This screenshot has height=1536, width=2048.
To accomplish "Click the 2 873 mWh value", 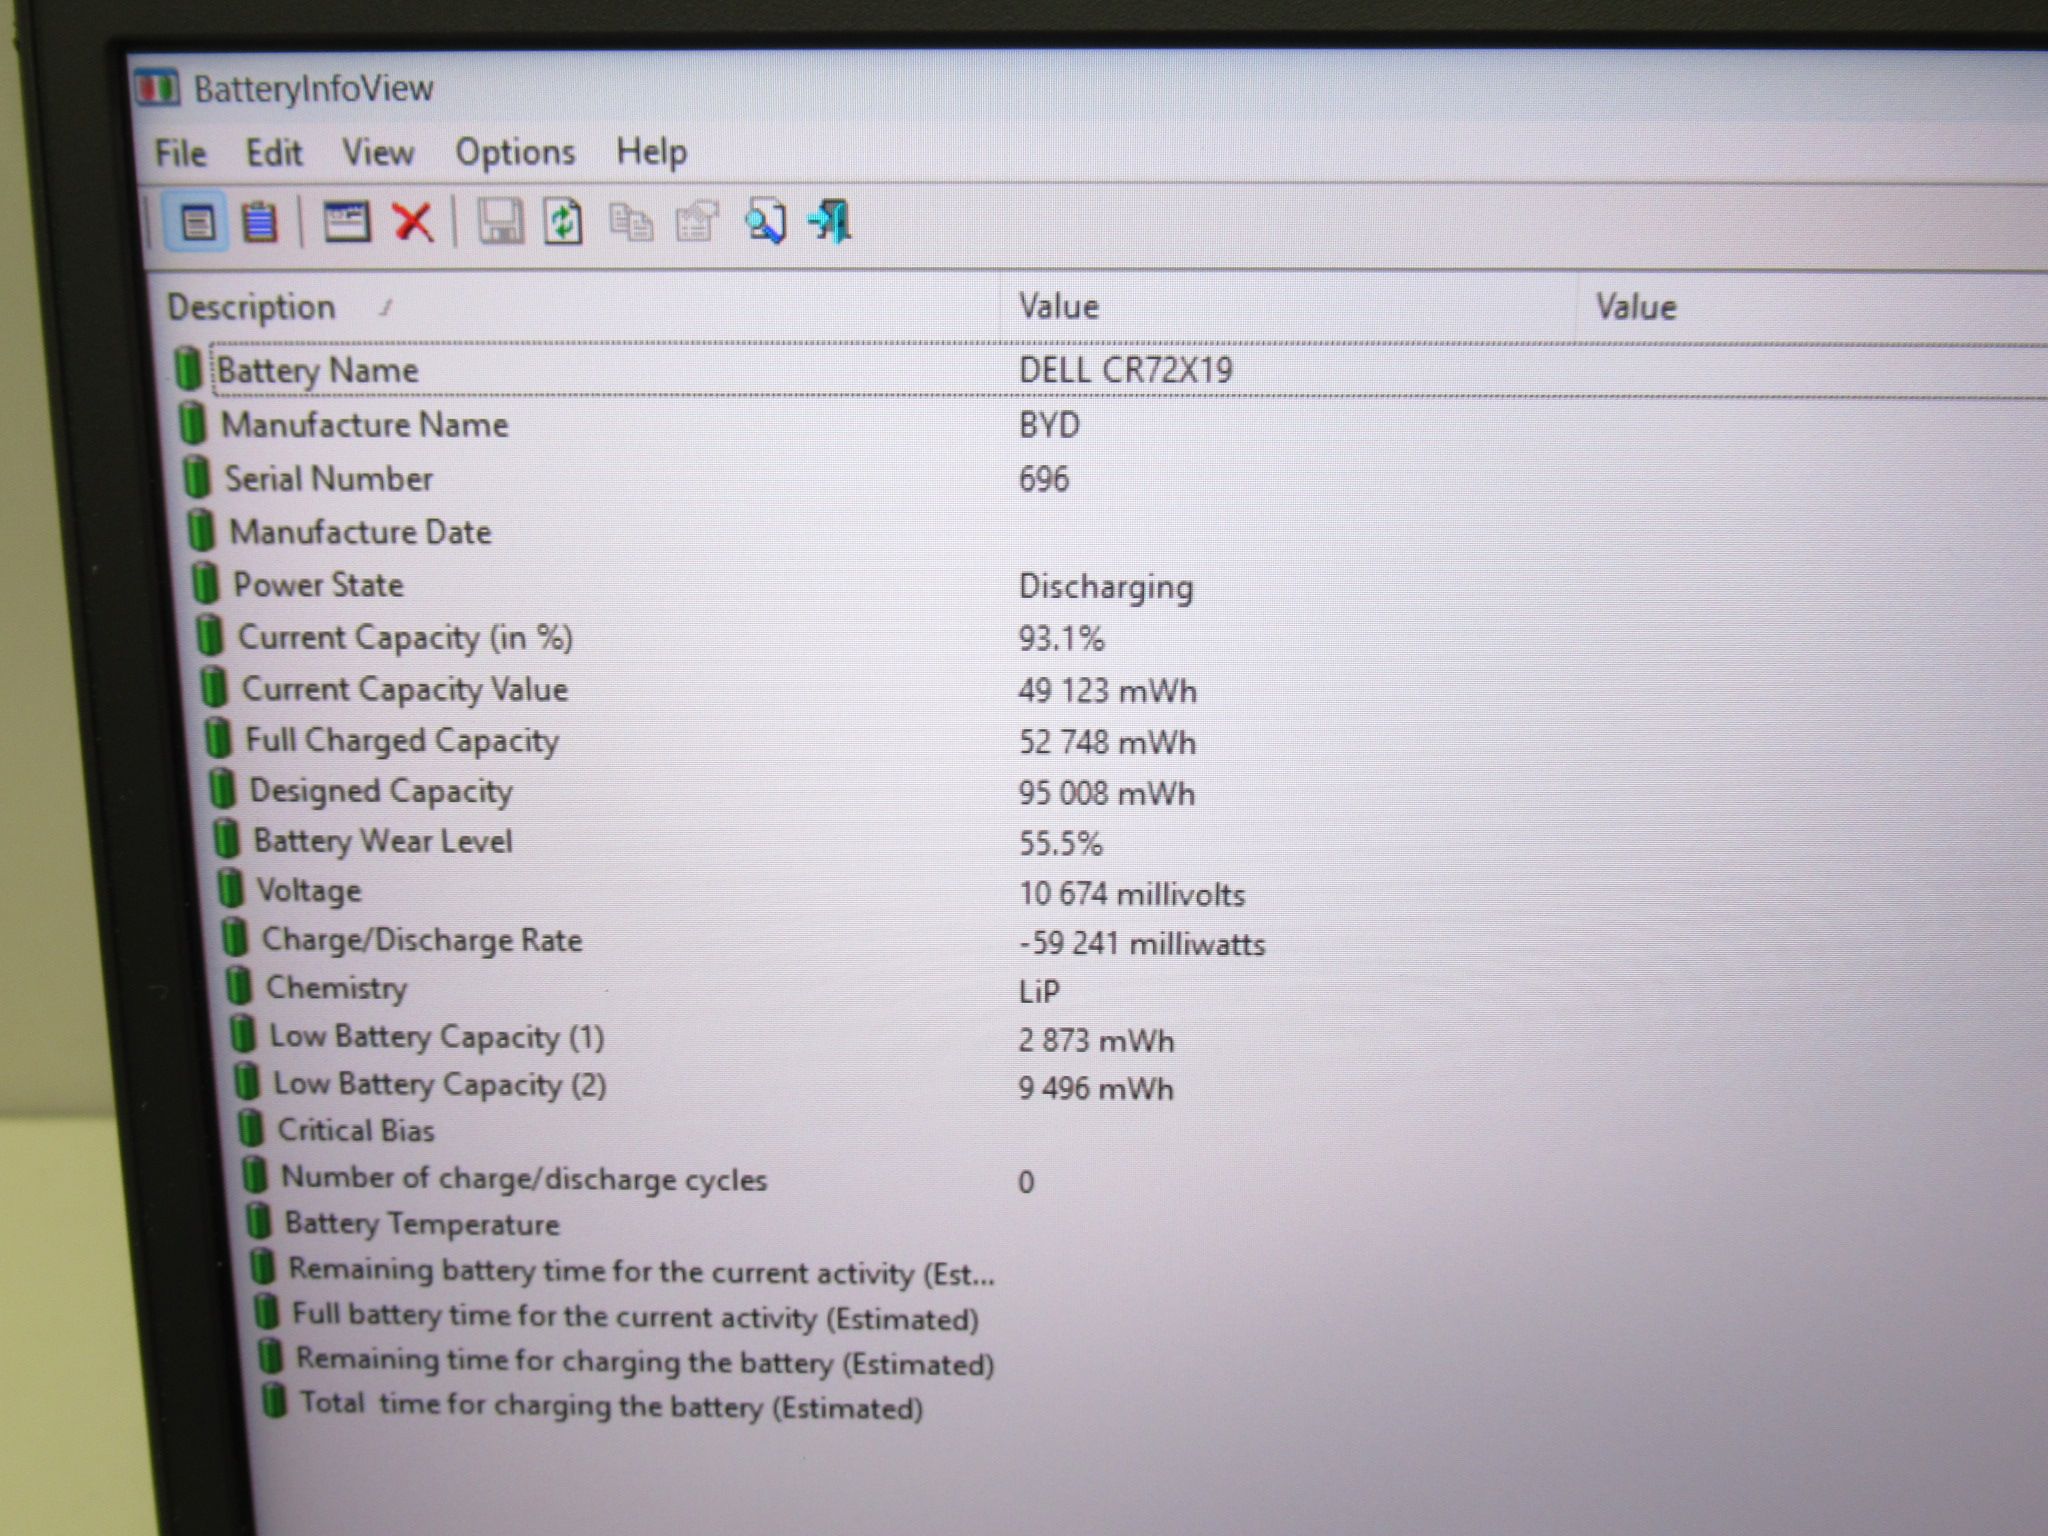I will click(x=1096, y=1040).
